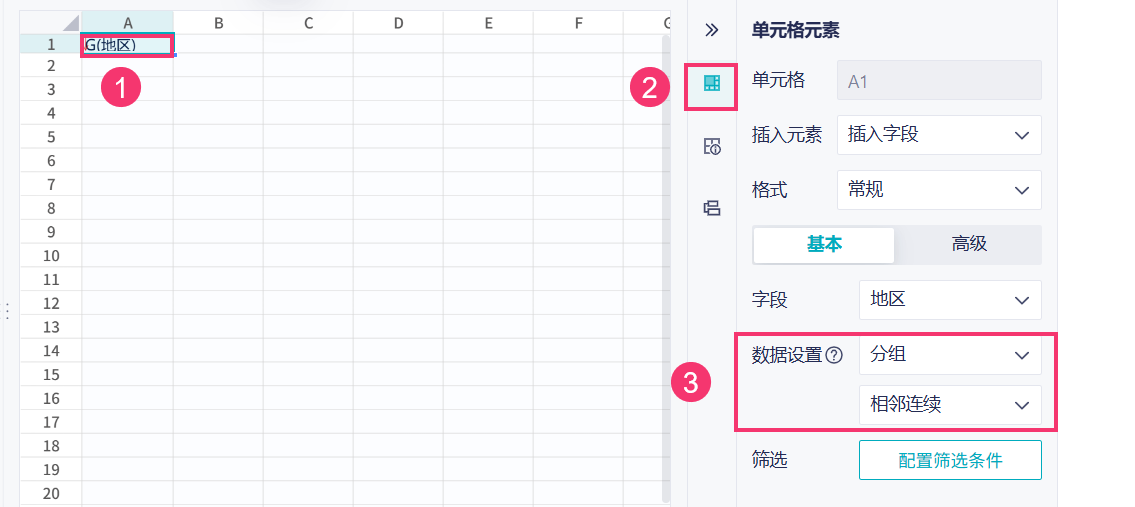Viewport: 1135px width, 507px height.
Task: Click the select-all corner of the grid
Action: pos(50,22)
